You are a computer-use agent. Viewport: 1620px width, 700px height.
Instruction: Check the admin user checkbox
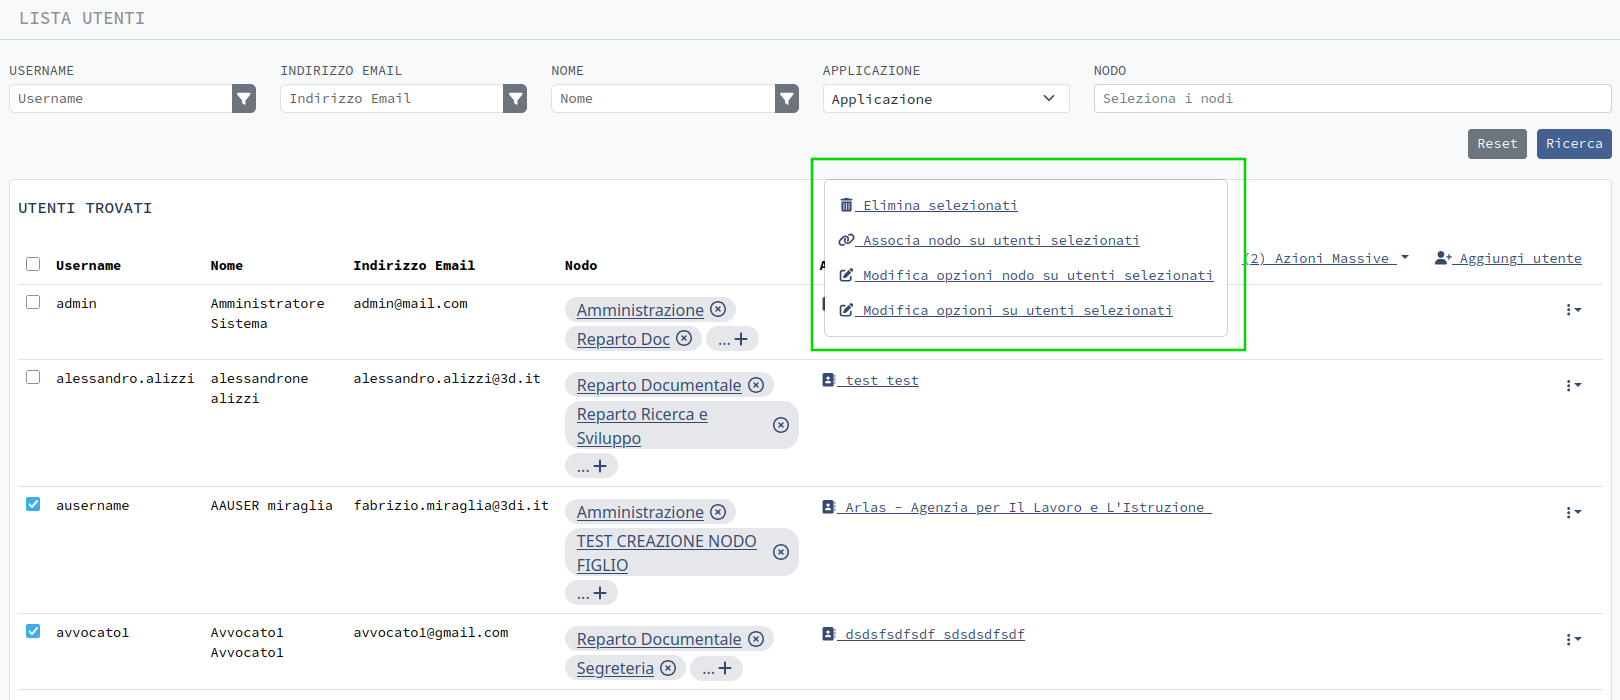point(33,302)
